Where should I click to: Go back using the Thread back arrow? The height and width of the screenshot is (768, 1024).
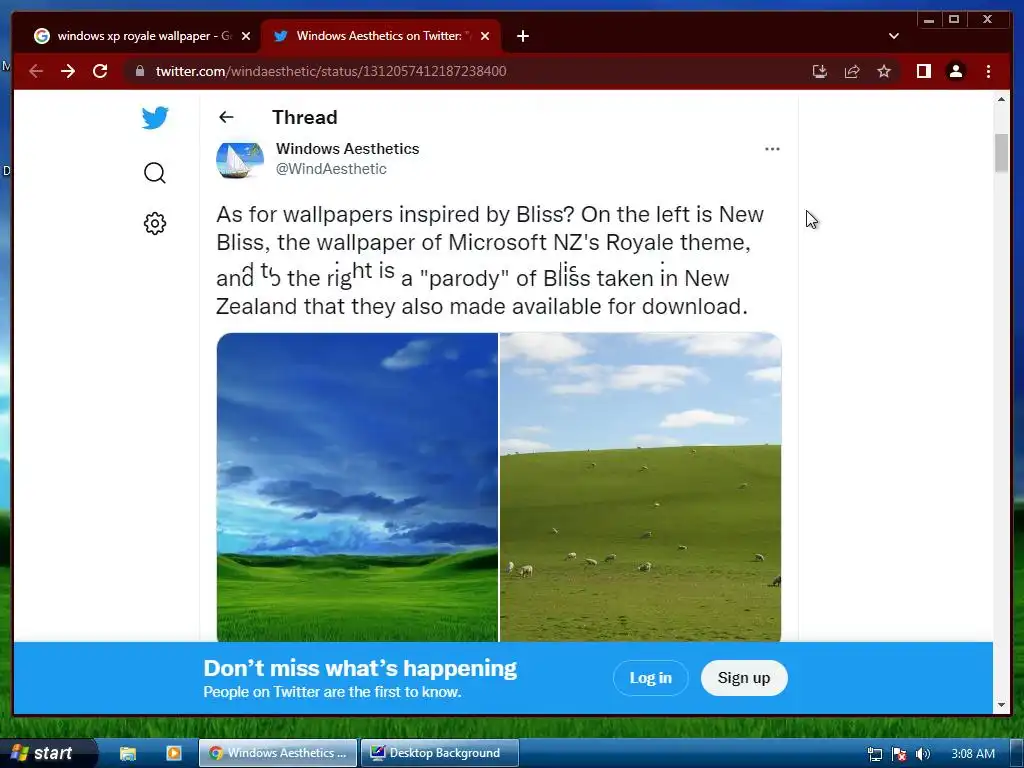(x=227, y=117)
